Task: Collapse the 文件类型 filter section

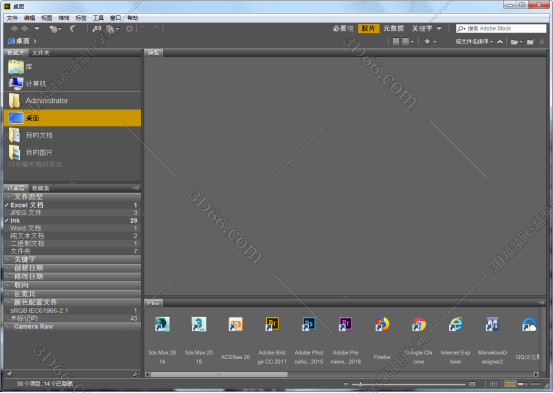Action: (72, 197)
